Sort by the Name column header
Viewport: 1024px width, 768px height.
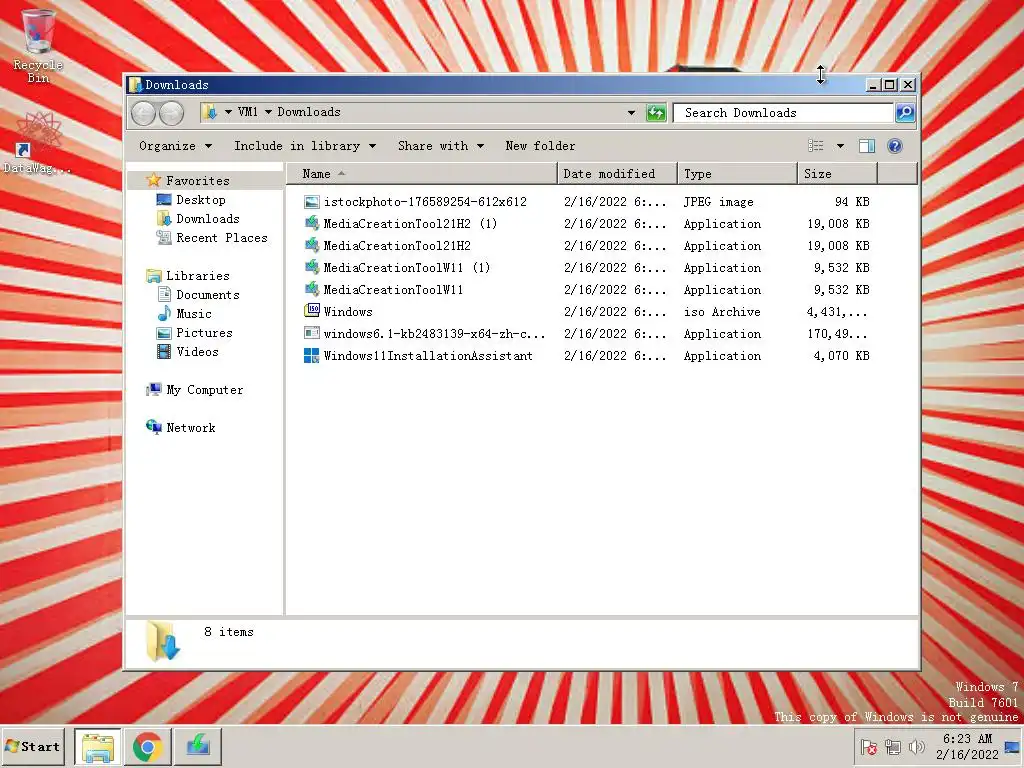pyautogui.click(x=421, y=174)
